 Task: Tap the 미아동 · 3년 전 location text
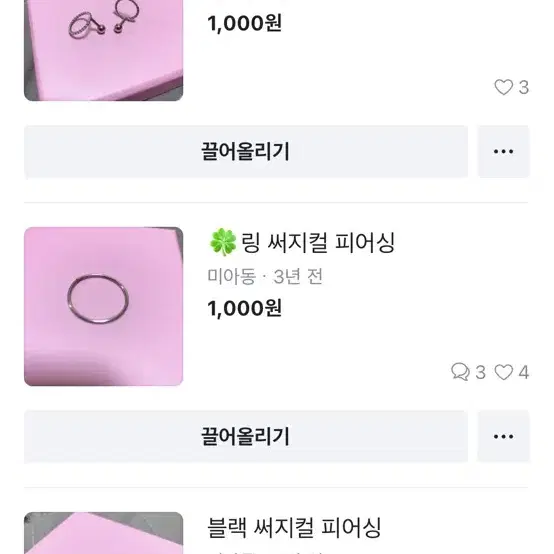pos(265,277)
